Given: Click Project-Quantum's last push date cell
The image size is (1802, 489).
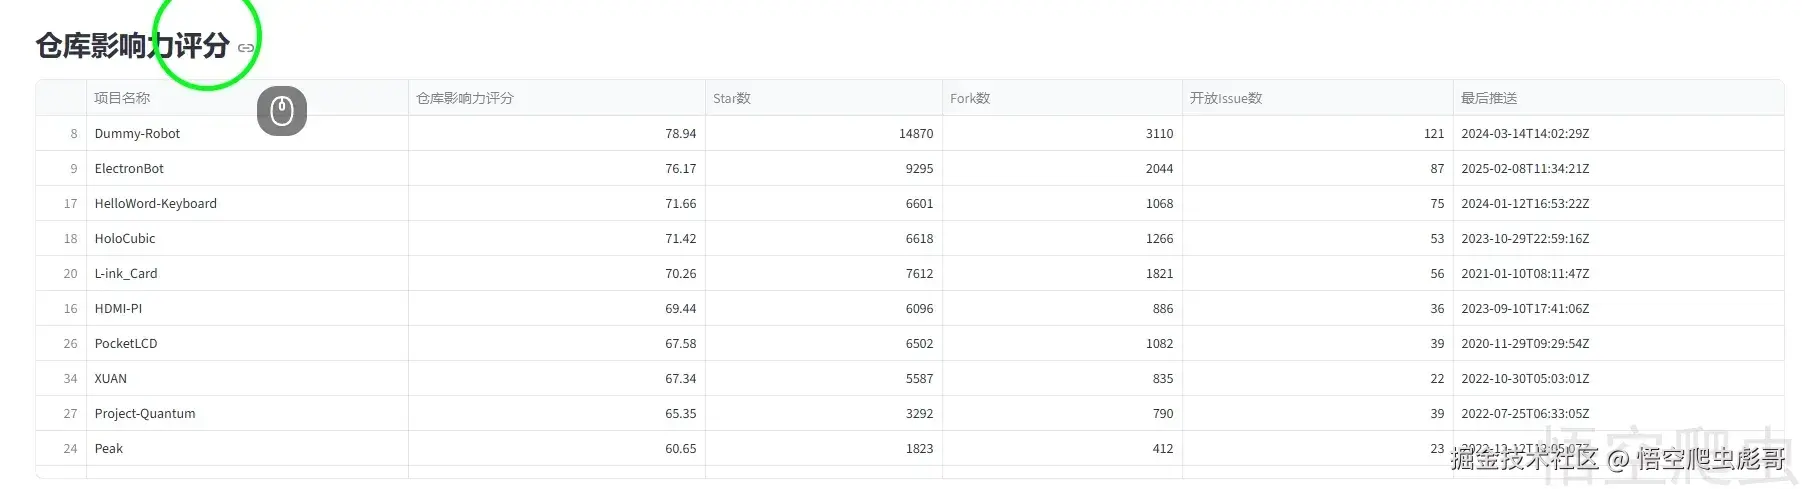Looking at the screenshot, I should (1525, 413).
